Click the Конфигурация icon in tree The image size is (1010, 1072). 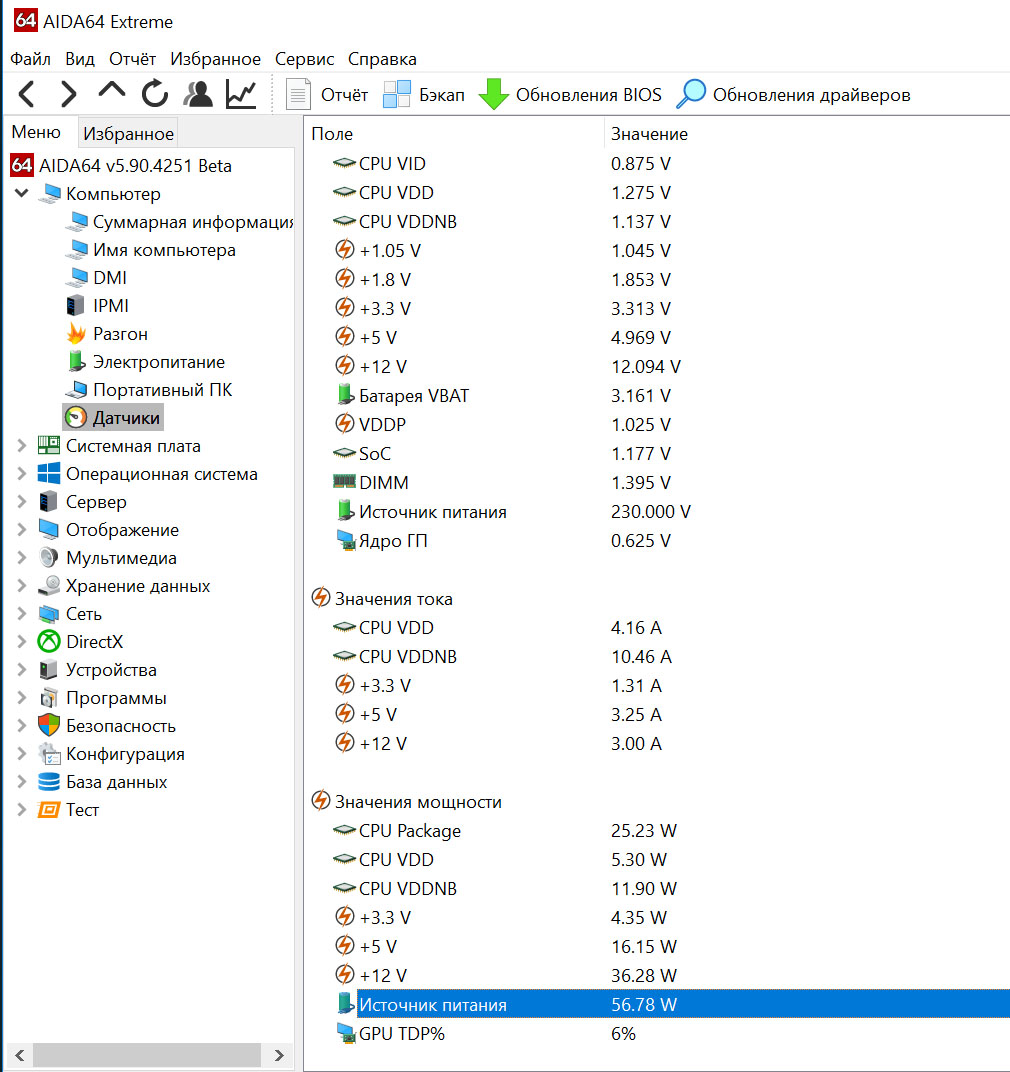pos(49,754)
